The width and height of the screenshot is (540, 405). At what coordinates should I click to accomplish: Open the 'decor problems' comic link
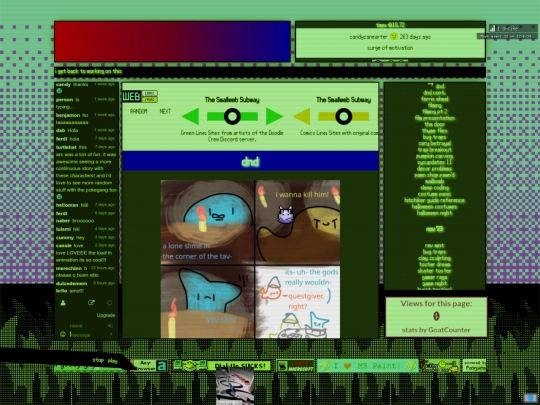[x=435, y=169]
